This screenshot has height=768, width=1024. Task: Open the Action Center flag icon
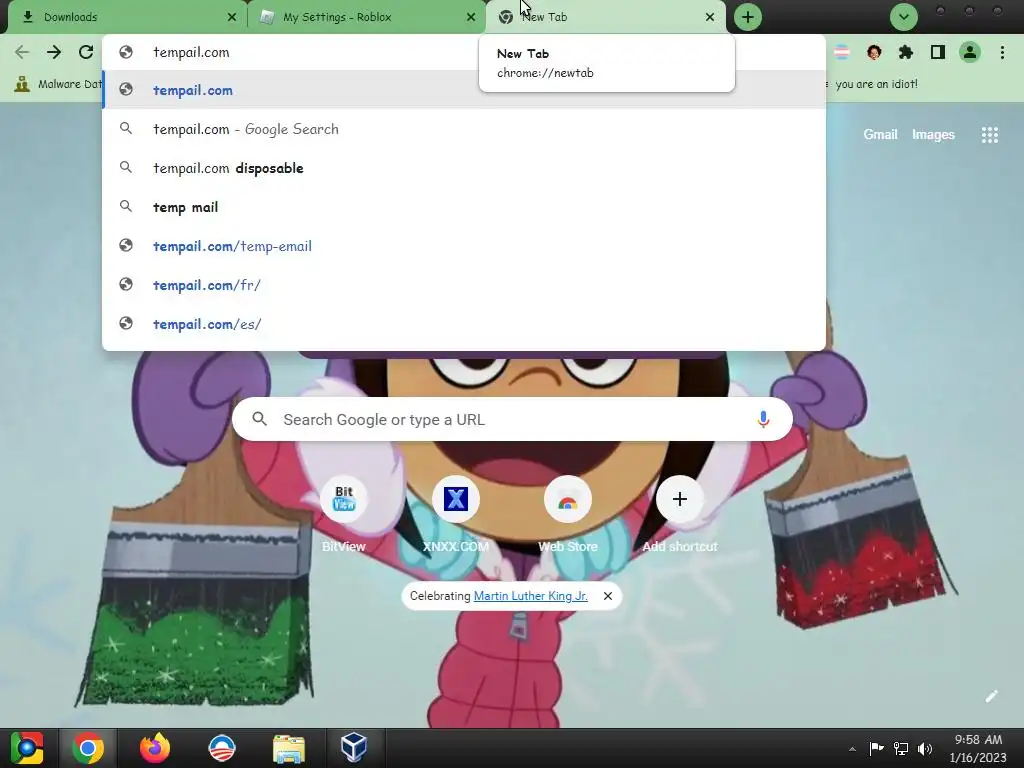point(876,748)
